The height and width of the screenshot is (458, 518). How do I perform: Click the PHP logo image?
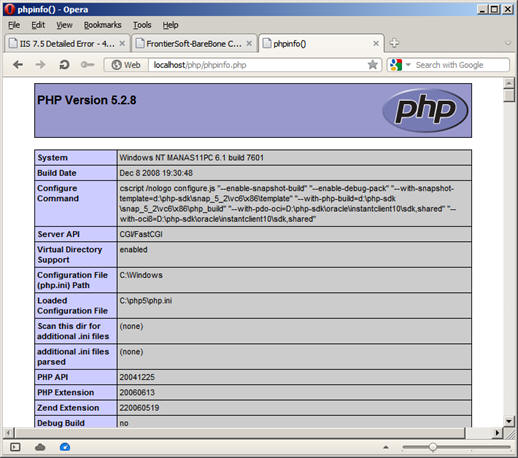(425, 110)
